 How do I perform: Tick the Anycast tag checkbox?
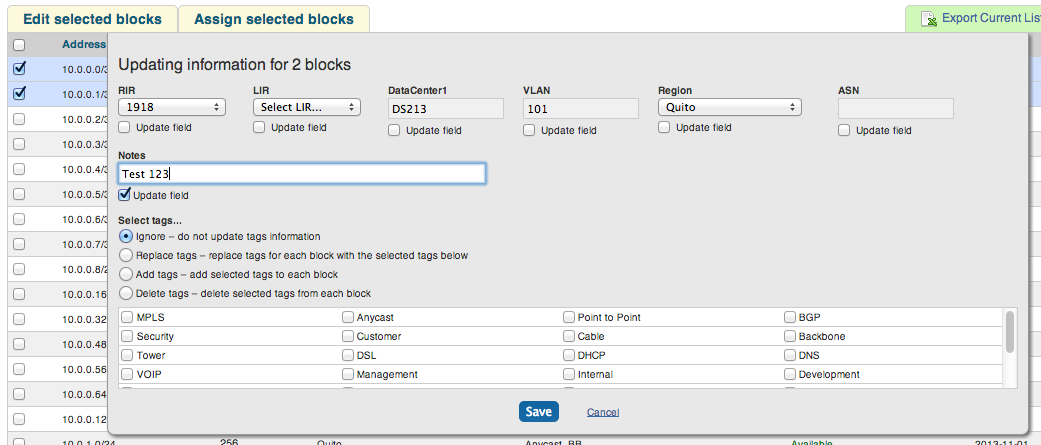(348, 317)
